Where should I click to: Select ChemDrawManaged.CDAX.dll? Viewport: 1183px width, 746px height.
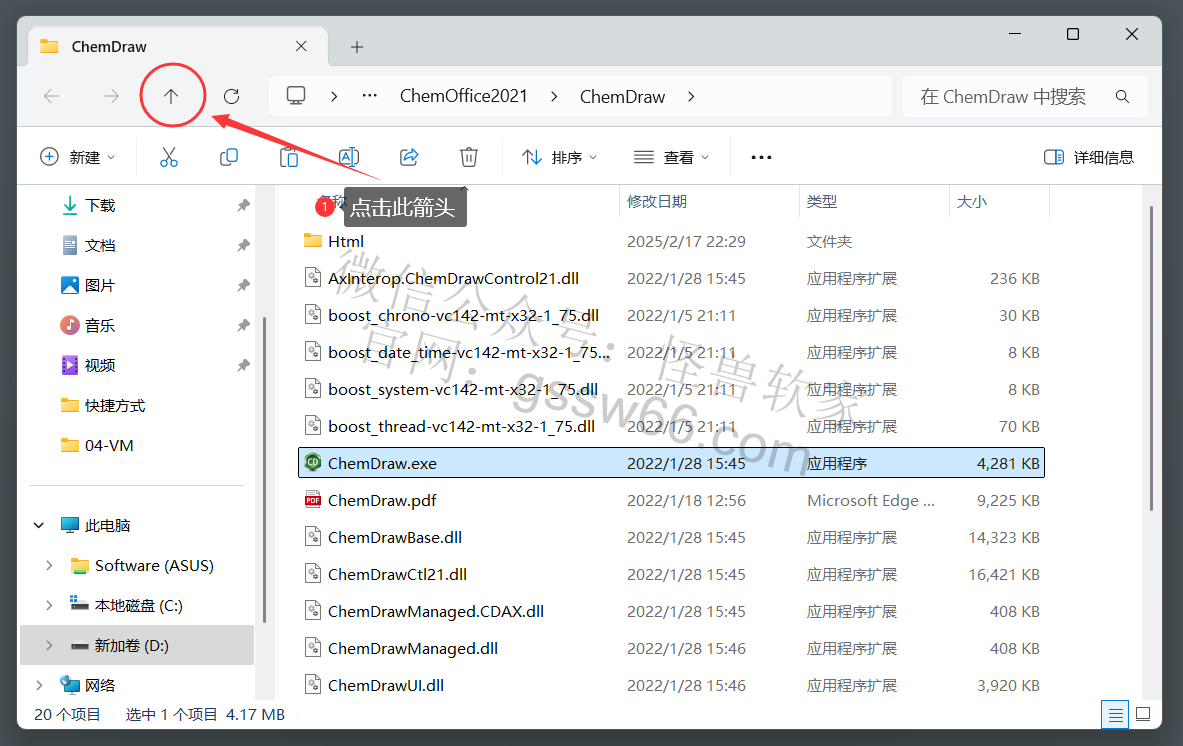point(671,611)
